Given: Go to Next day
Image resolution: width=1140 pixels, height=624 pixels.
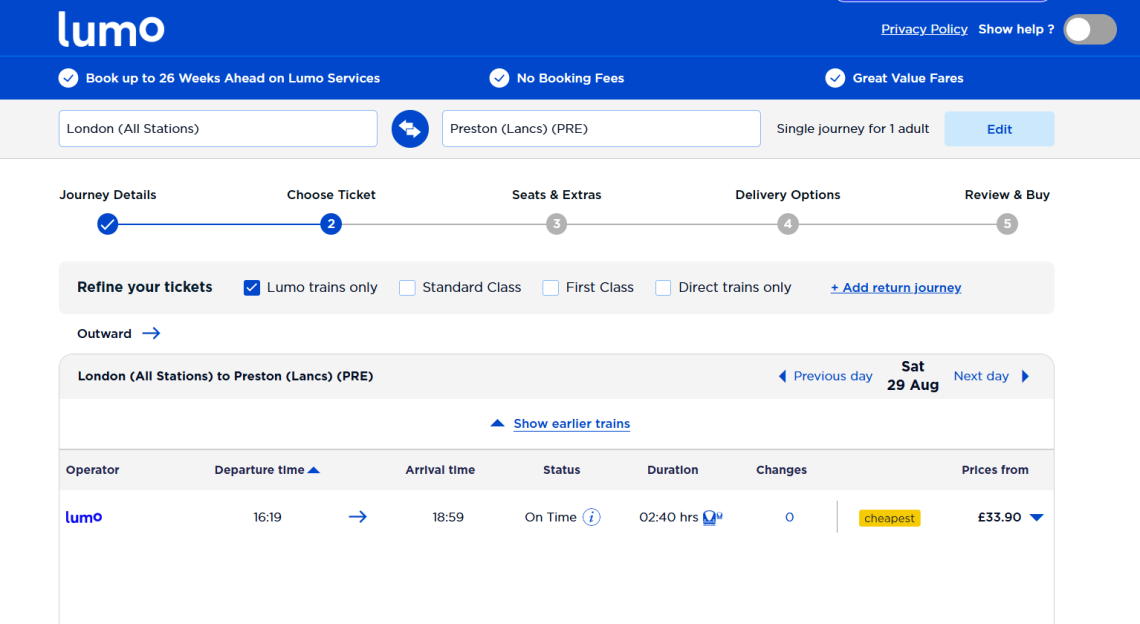Looking at the screenshot, I should [x=981, y=376].
